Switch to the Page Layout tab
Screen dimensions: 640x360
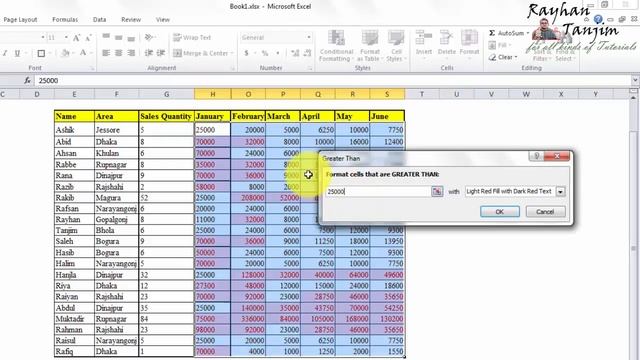(x=20, y=20)
